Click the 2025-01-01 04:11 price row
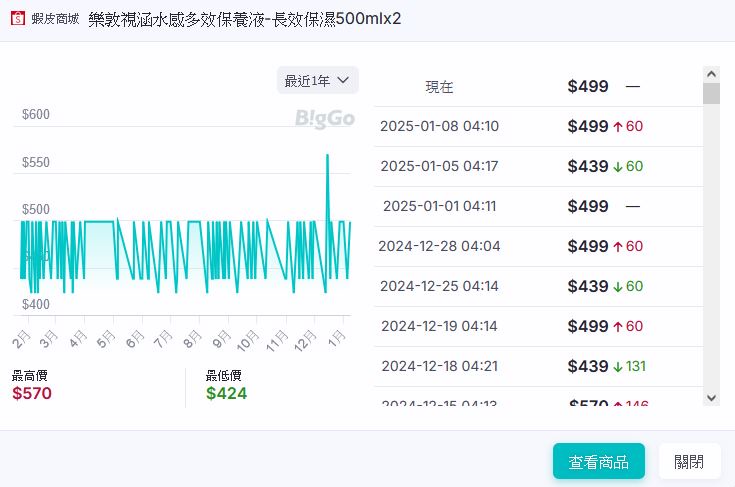 (x=439, y=206)
